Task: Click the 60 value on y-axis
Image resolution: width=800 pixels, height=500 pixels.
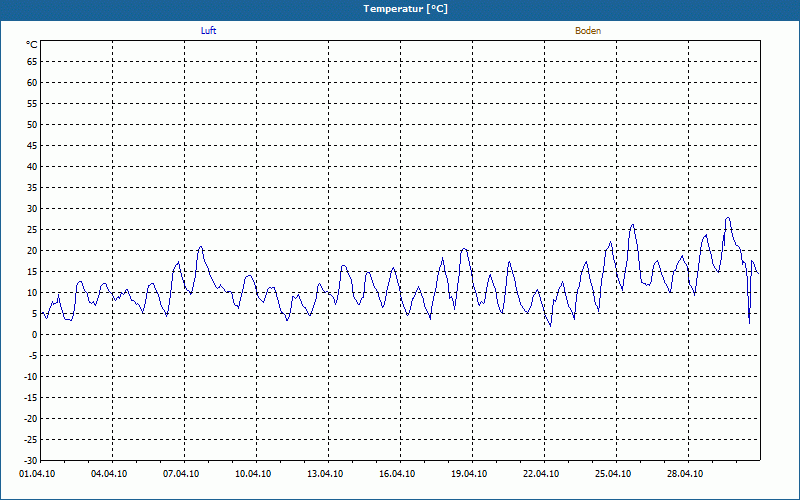Action: [32, 83]
